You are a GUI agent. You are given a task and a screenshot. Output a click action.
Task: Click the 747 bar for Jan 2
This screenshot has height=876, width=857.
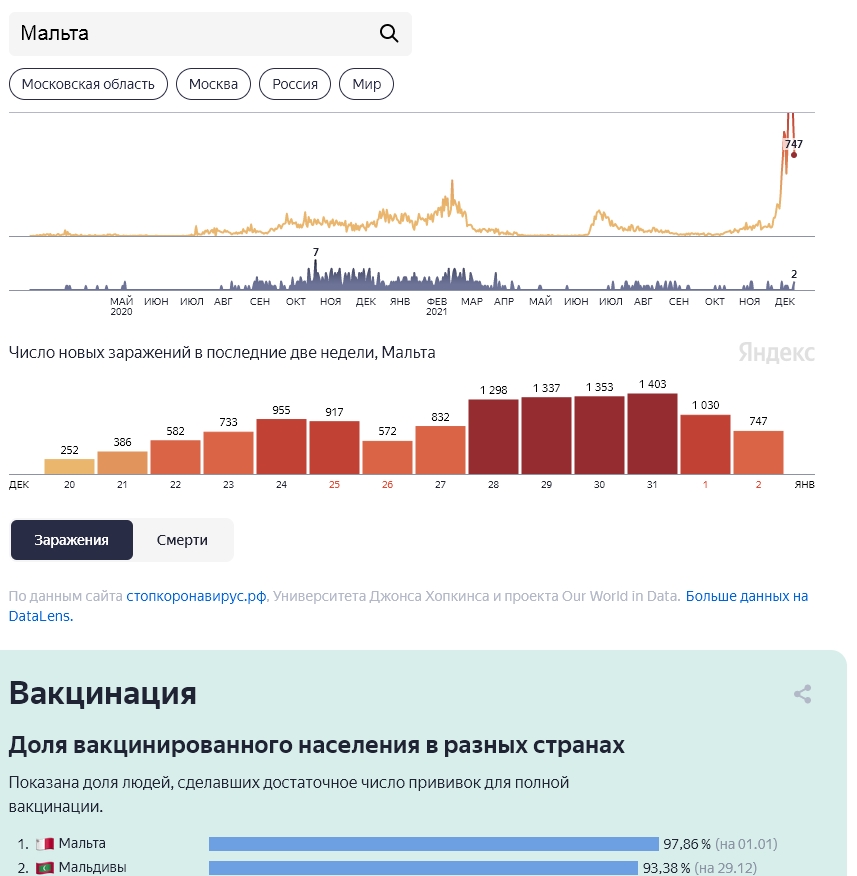[759, 453]
